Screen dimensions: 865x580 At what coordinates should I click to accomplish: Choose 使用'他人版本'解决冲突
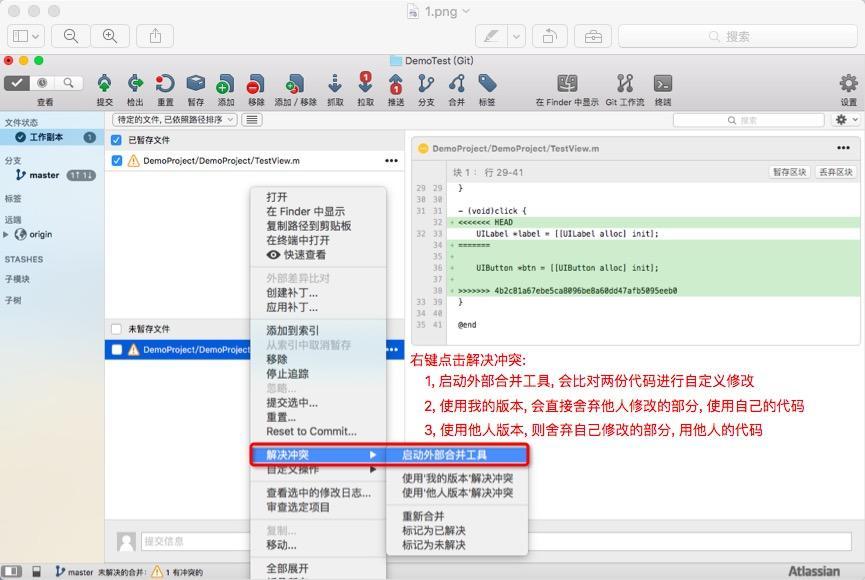(x=457, y=493)
